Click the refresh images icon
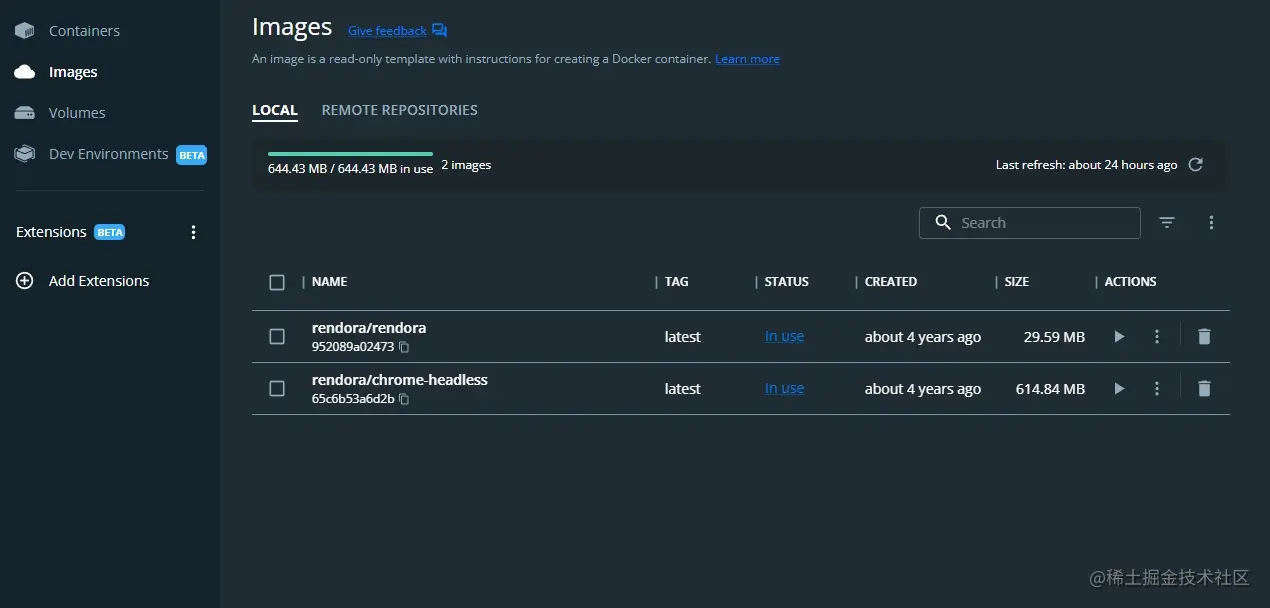This screenshot has height=608, width=1270. coord(1195,165)
